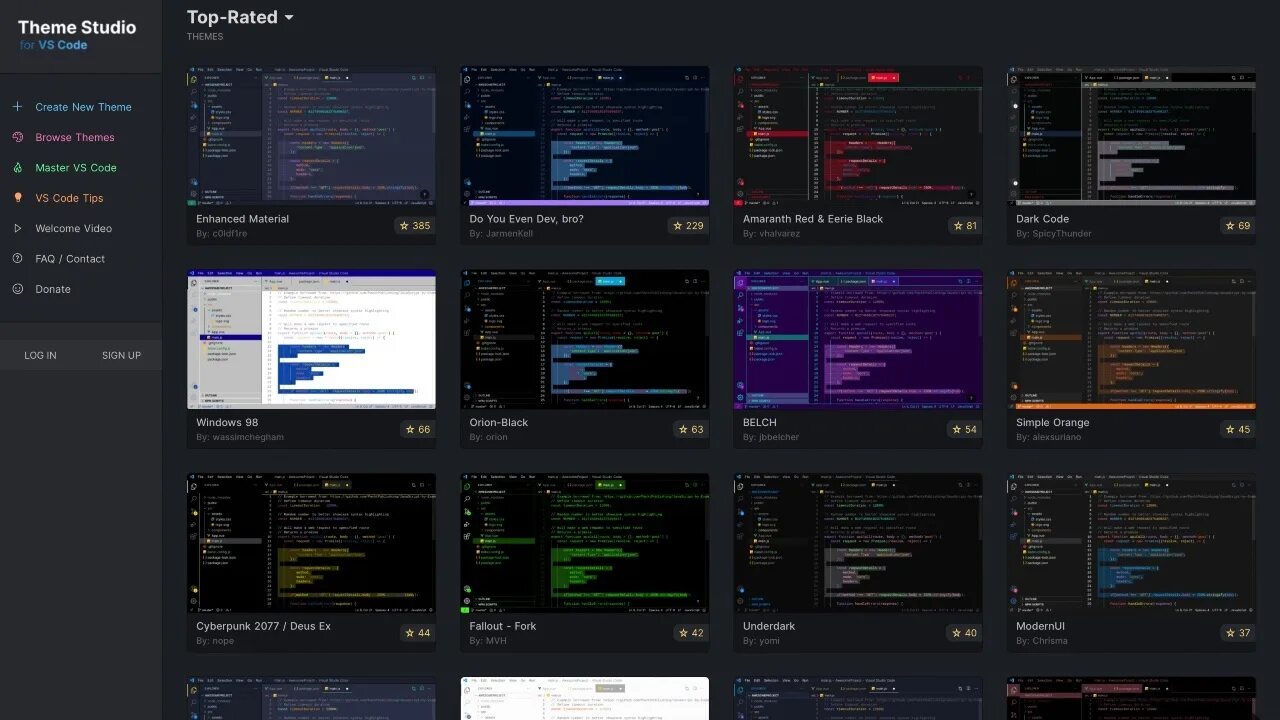Click the play icon beside Welcome Video
The image size is (1280, 720).
coord(17,228)
